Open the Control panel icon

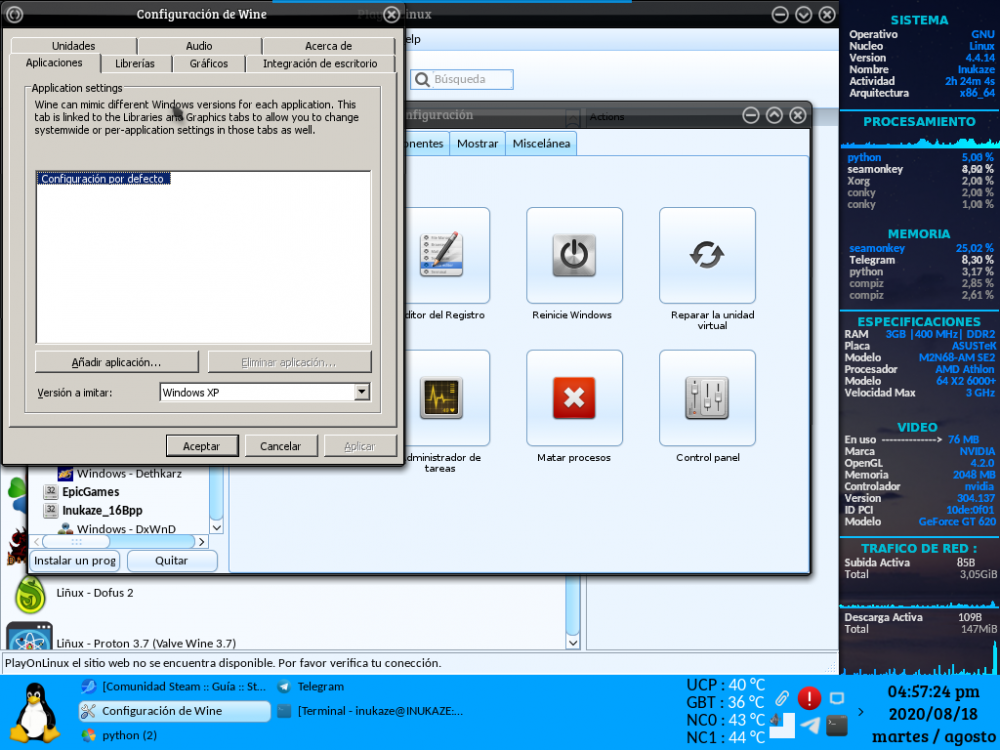tap(707, 398)
